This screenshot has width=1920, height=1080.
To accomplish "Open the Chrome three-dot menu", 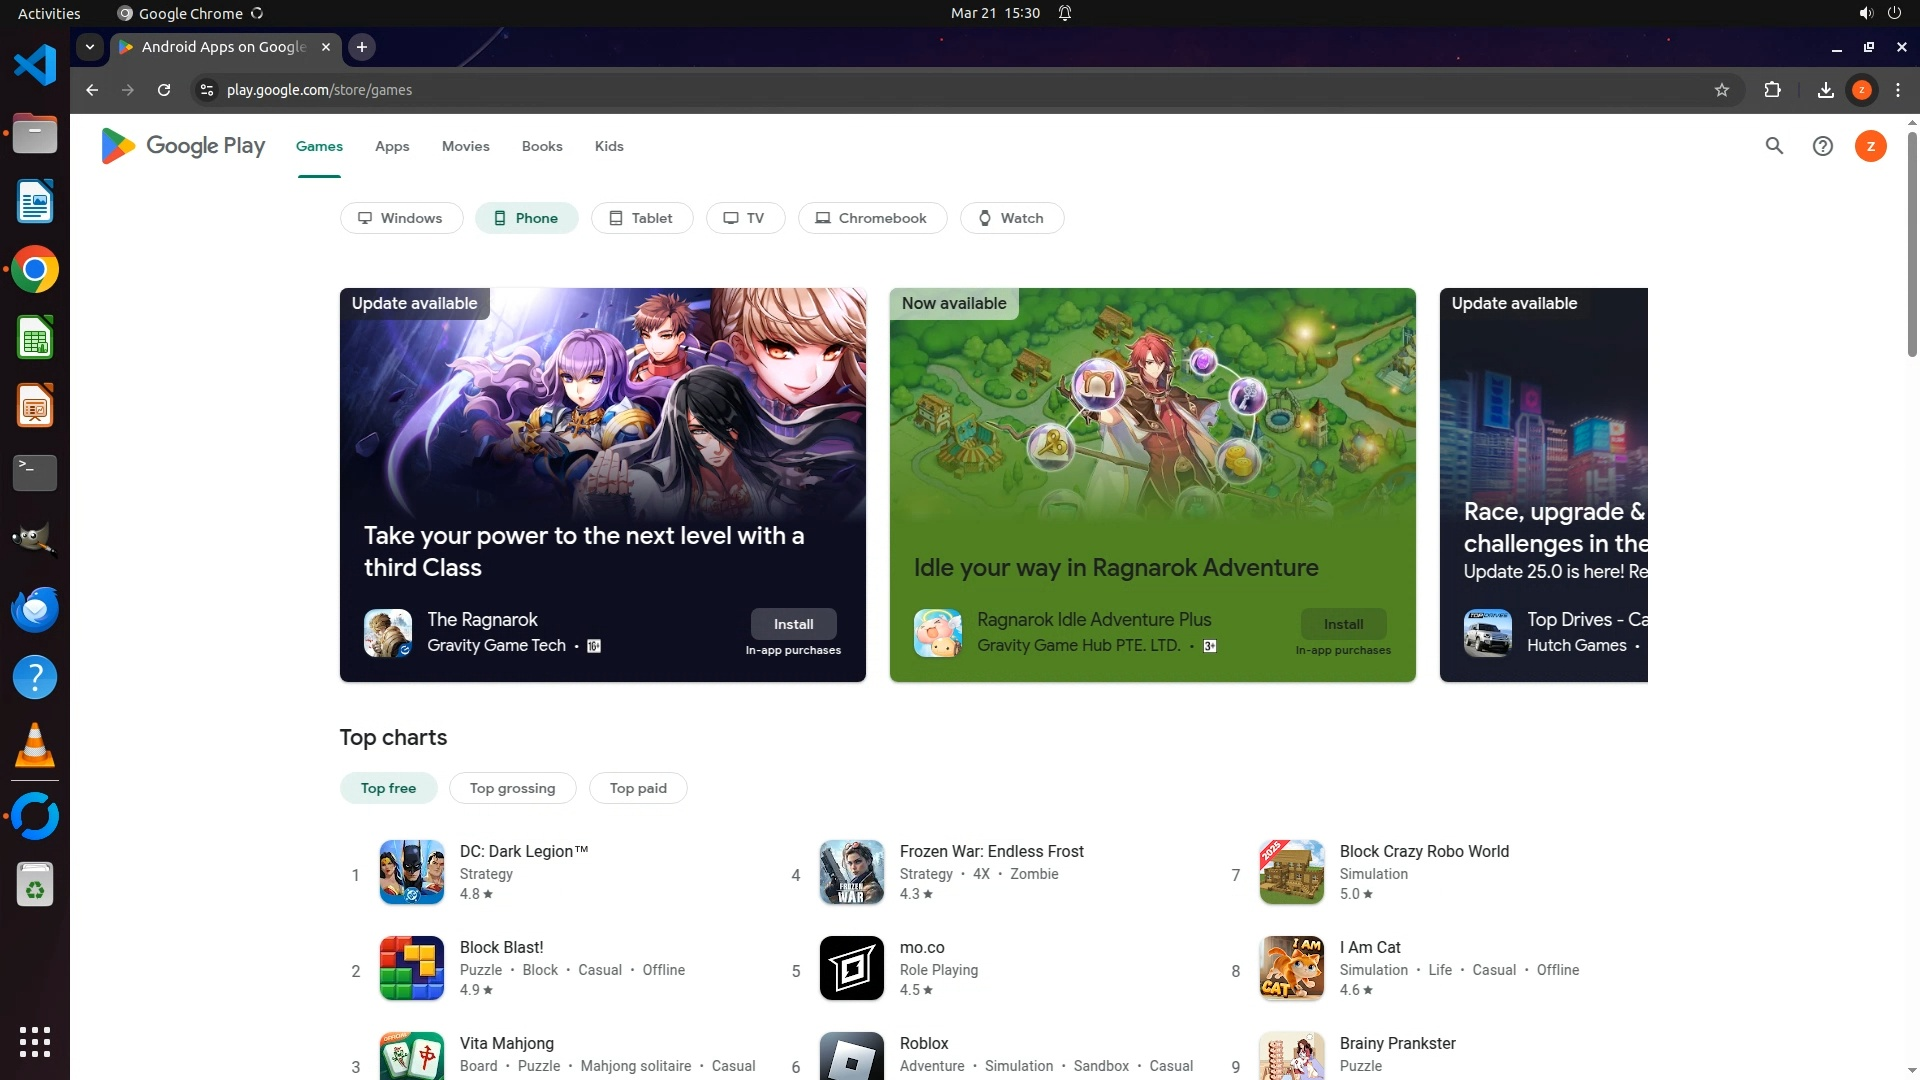I will [x=1898, y=90].
